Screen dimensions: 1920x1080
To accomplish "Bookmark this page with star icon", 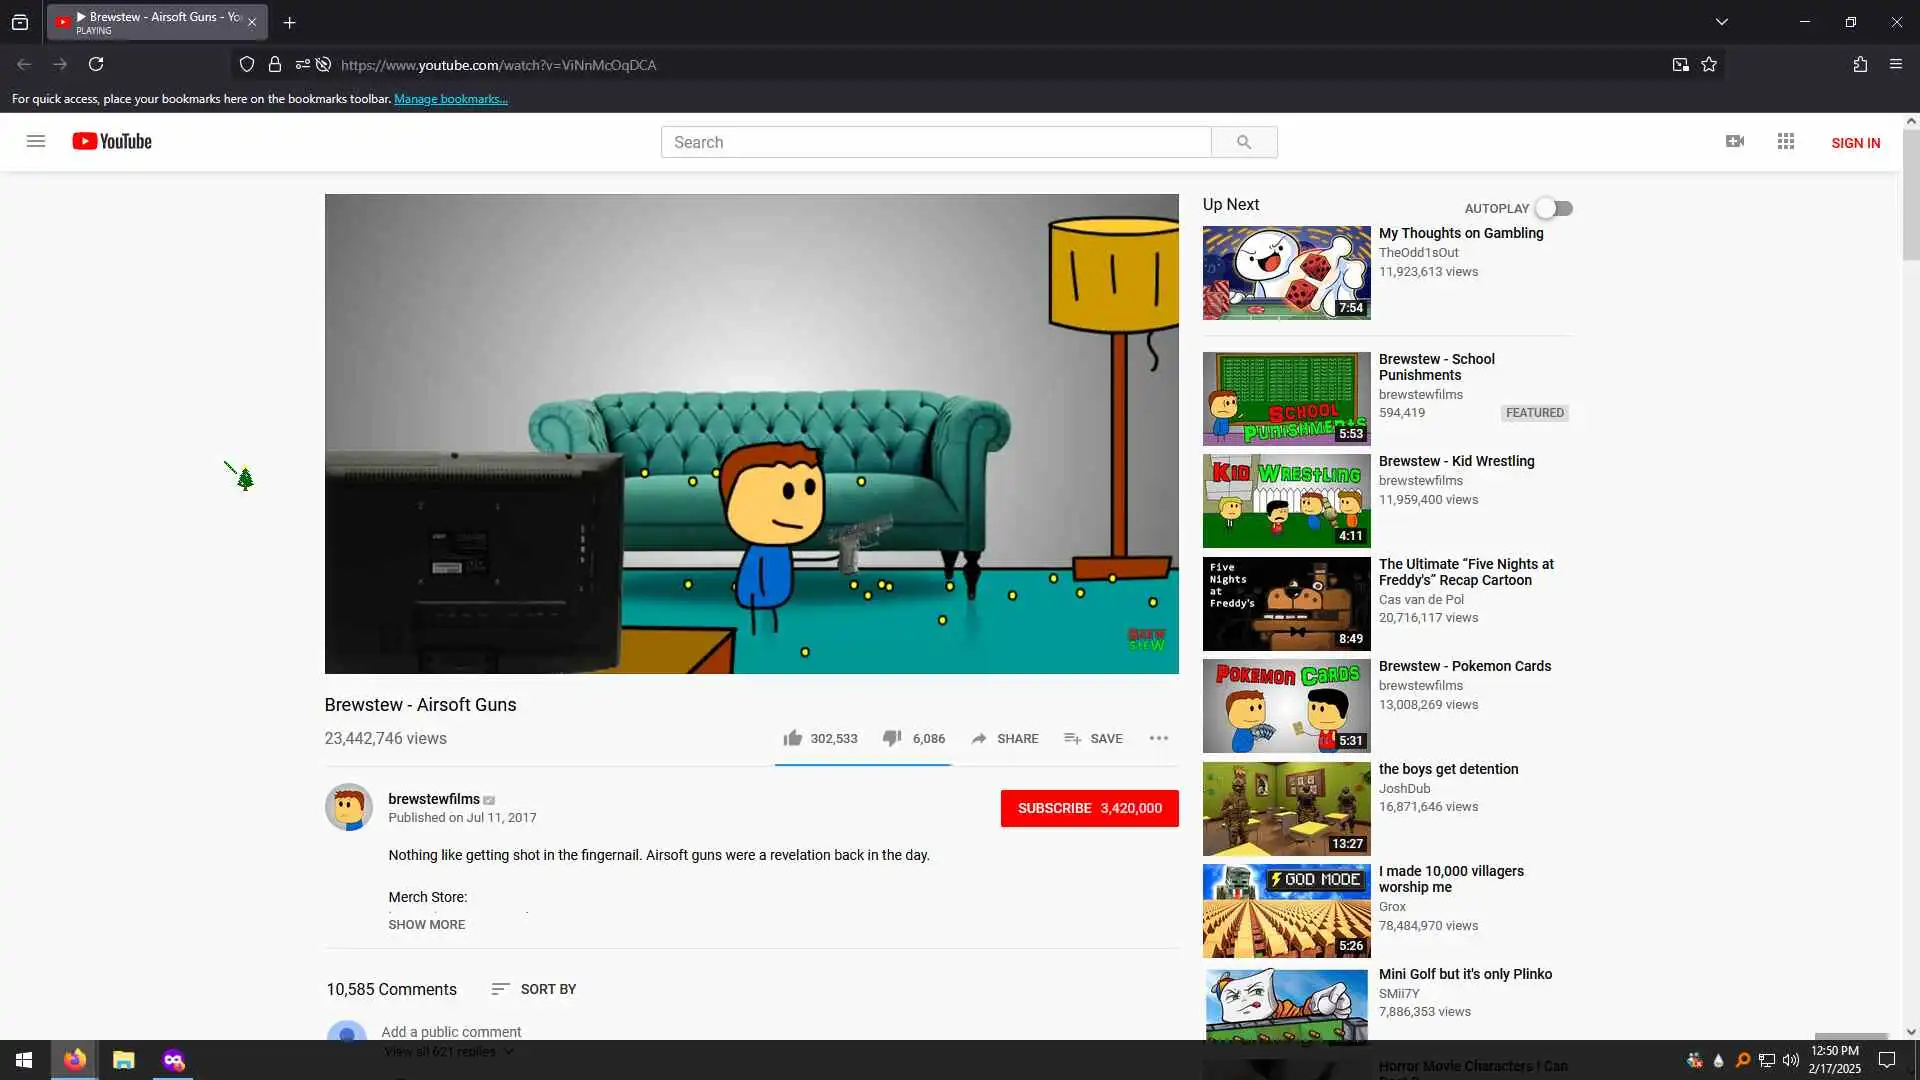I will coord(1709,65).
